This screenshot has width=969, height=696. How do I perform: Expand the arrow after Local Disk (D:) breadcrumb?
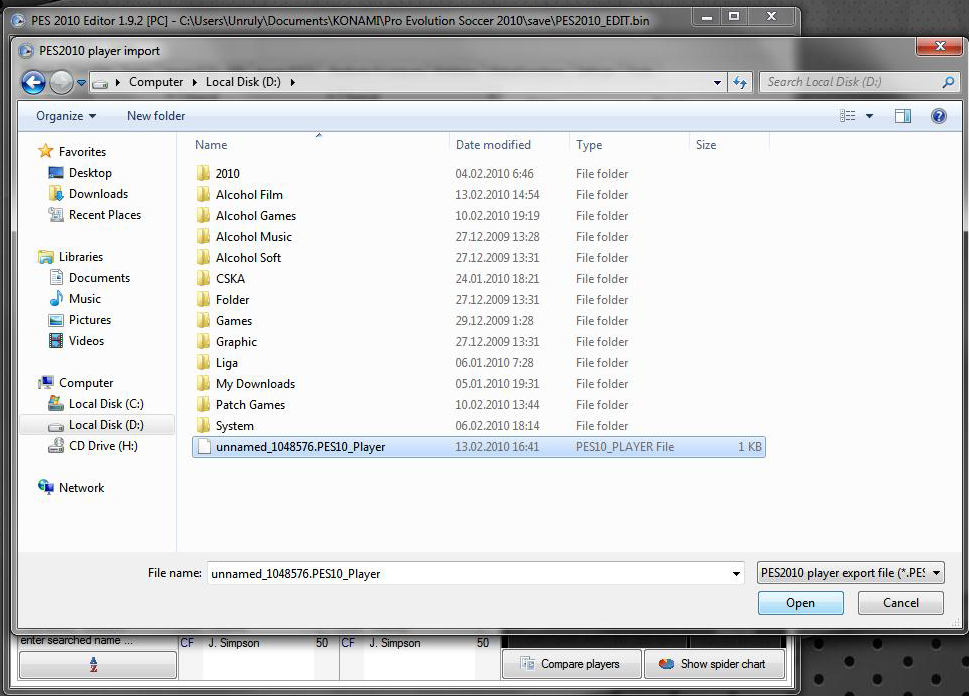pos(292,82)
